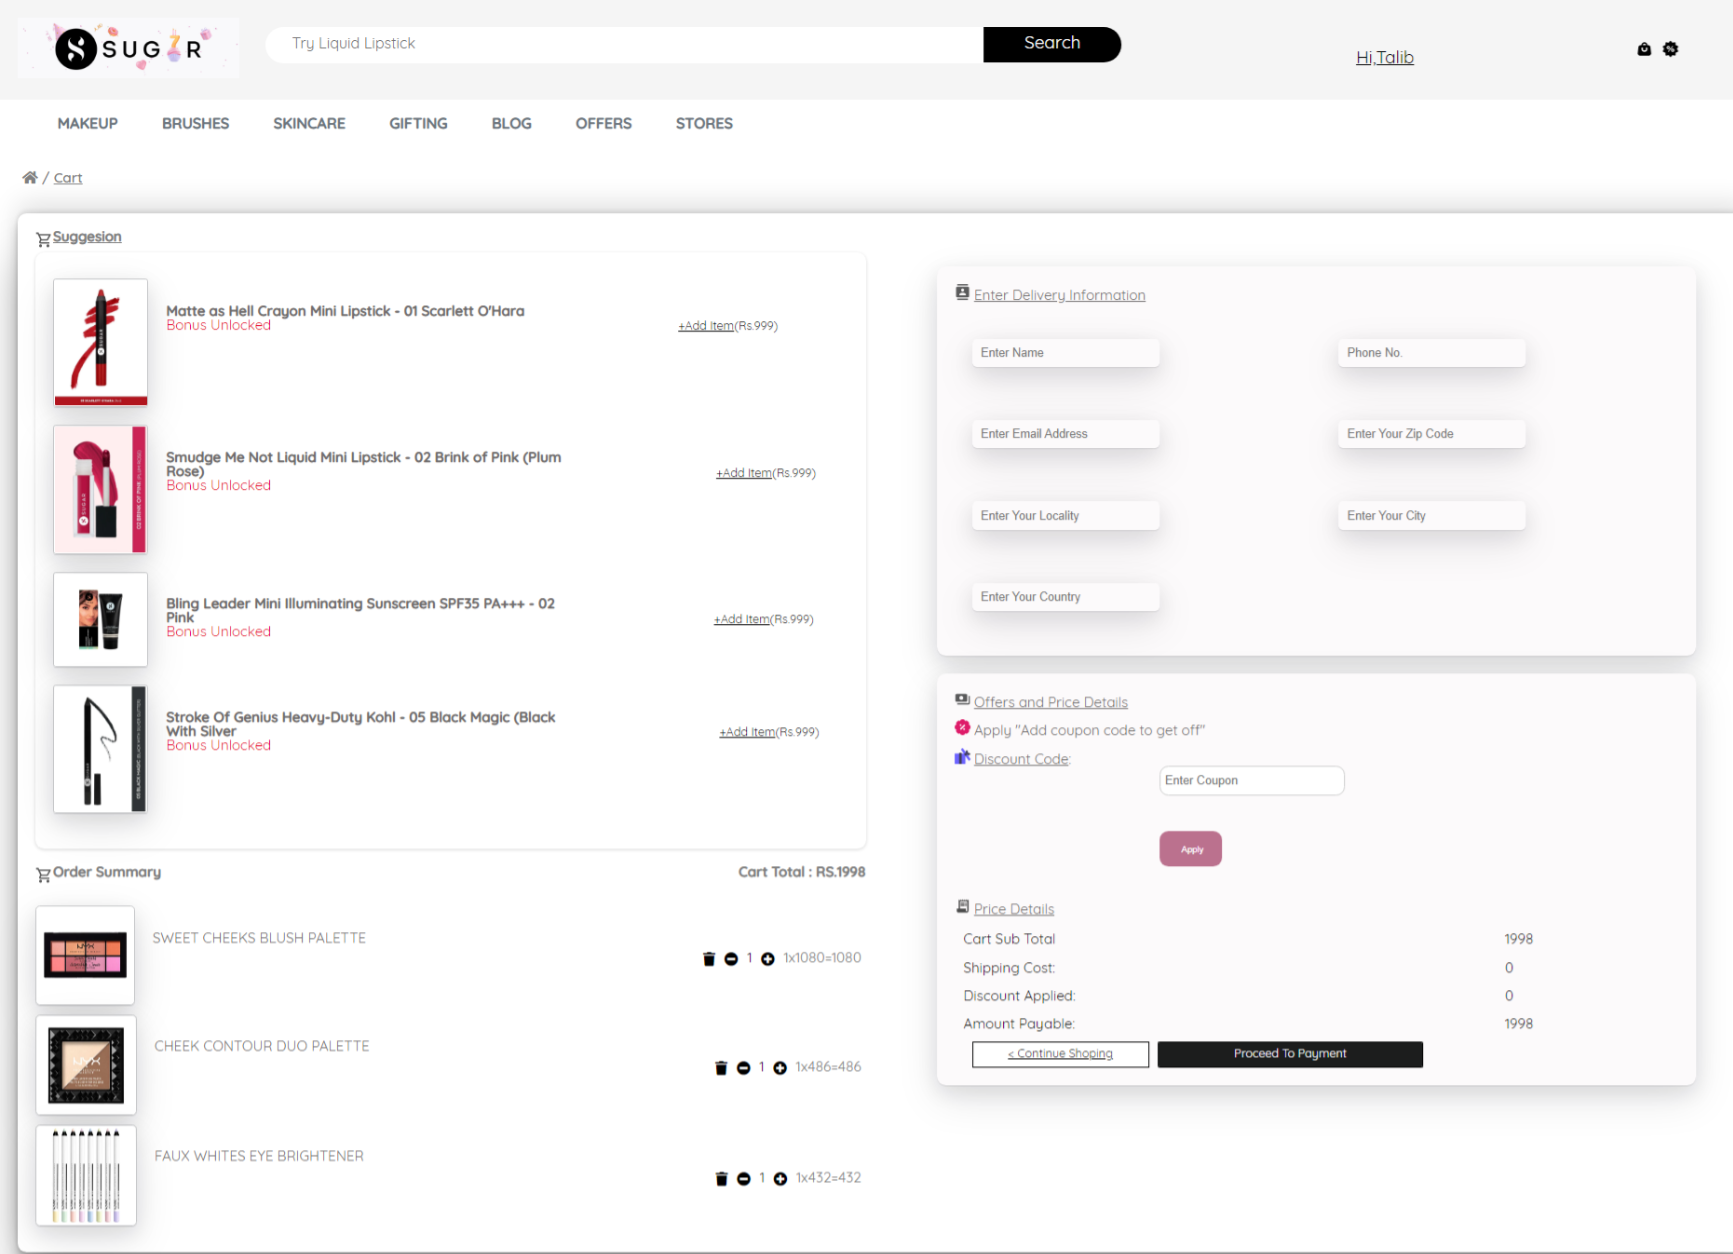Image resolution: width=1733 pixels, height=1254 pixels.
Task: Click the Offers and Price Details icon
Action: coord(962,700)
